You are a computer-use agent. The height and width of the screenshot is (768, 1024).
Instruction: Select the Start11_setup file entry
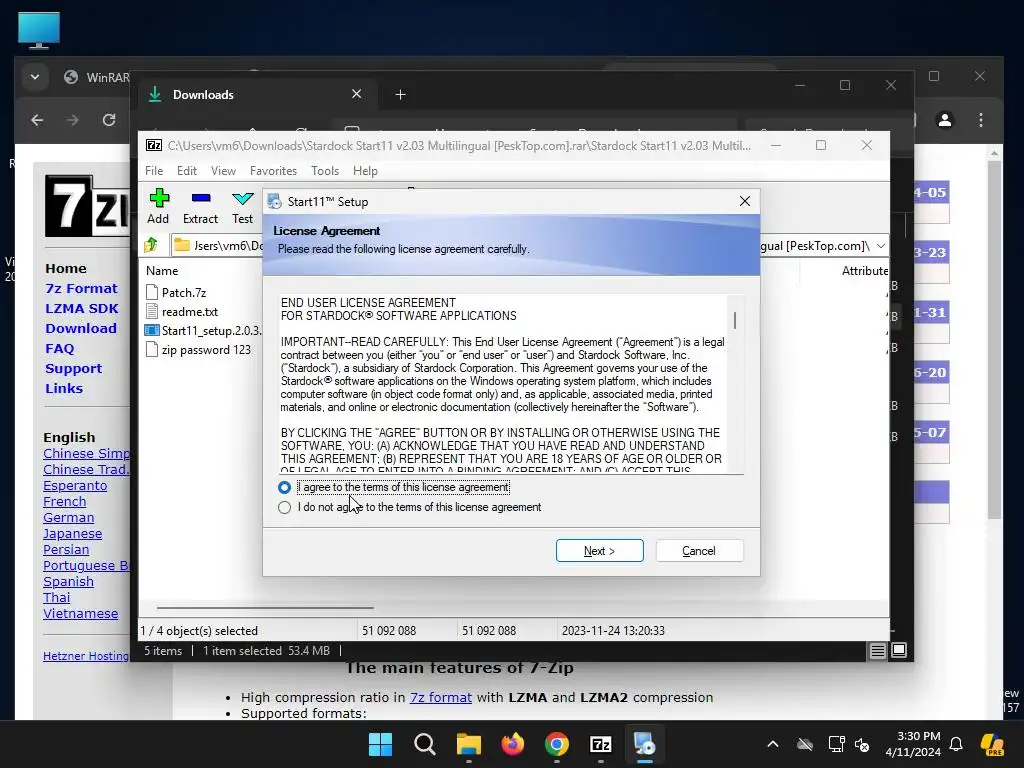[203, 330]
